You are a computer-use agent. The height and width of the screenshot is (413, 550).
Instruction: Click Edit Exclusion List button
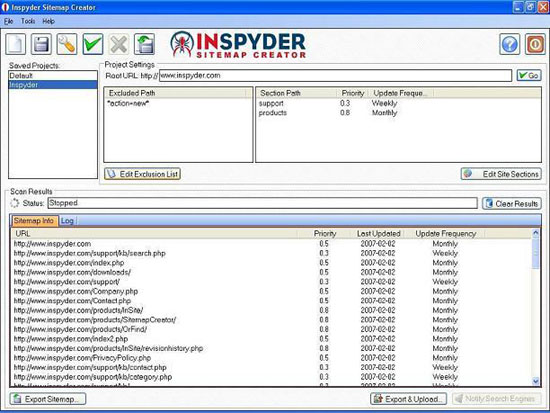pos(142,174)
